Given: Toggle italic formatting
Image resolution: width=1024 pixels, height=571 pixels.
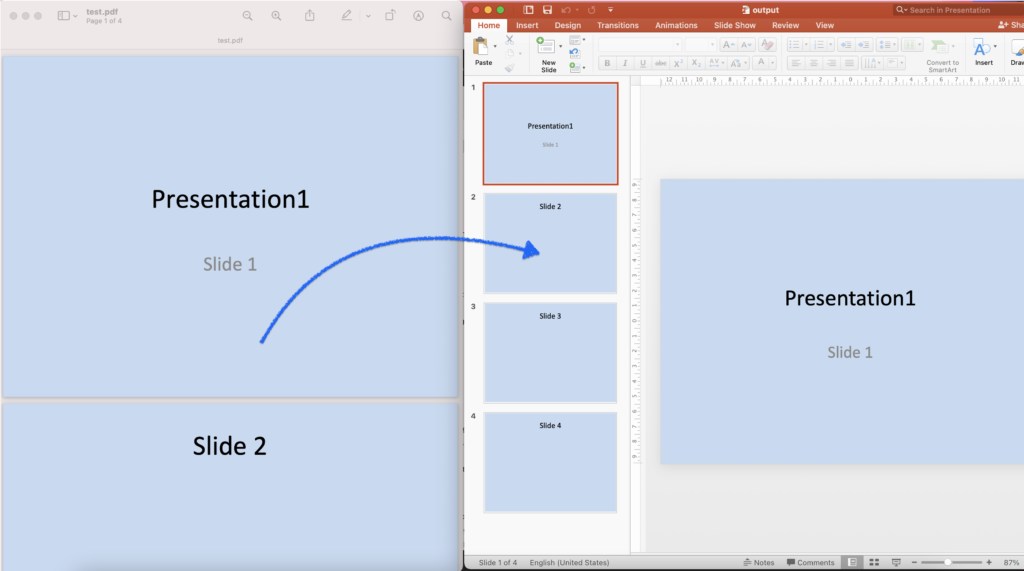Looking at the screenshot, I should (x=625, y=63).
